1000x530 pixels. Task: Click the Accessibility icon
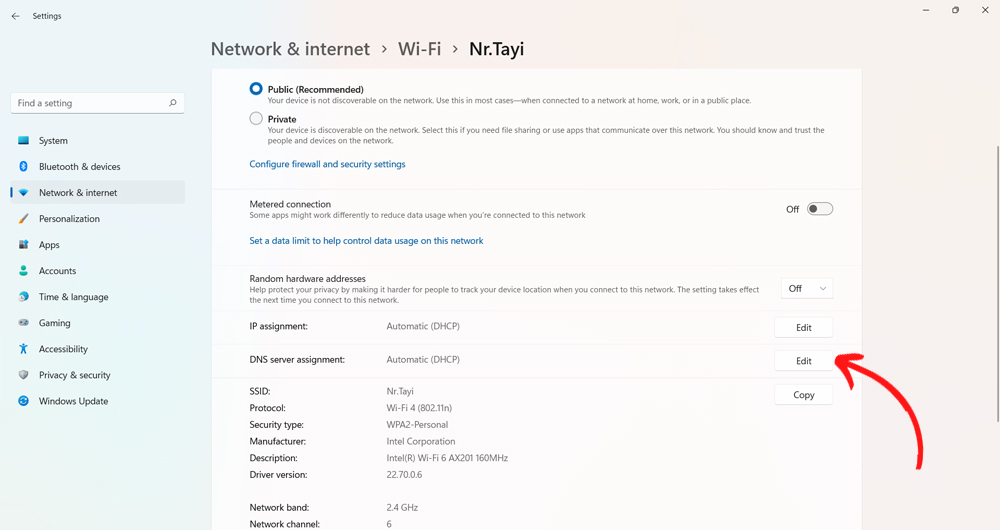click(x=23, y=349)
